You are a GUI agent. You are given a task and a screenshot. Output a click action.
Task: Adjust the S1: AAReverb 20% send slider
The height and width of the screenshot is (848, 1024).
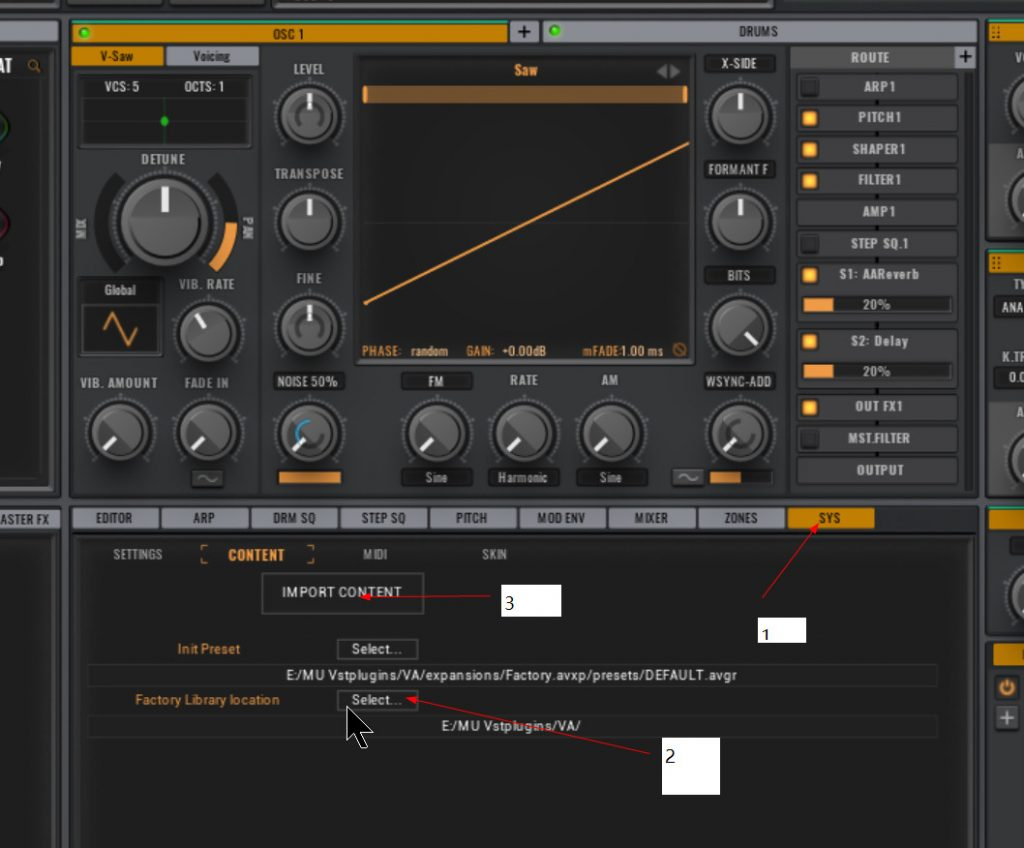coord(875,304)
